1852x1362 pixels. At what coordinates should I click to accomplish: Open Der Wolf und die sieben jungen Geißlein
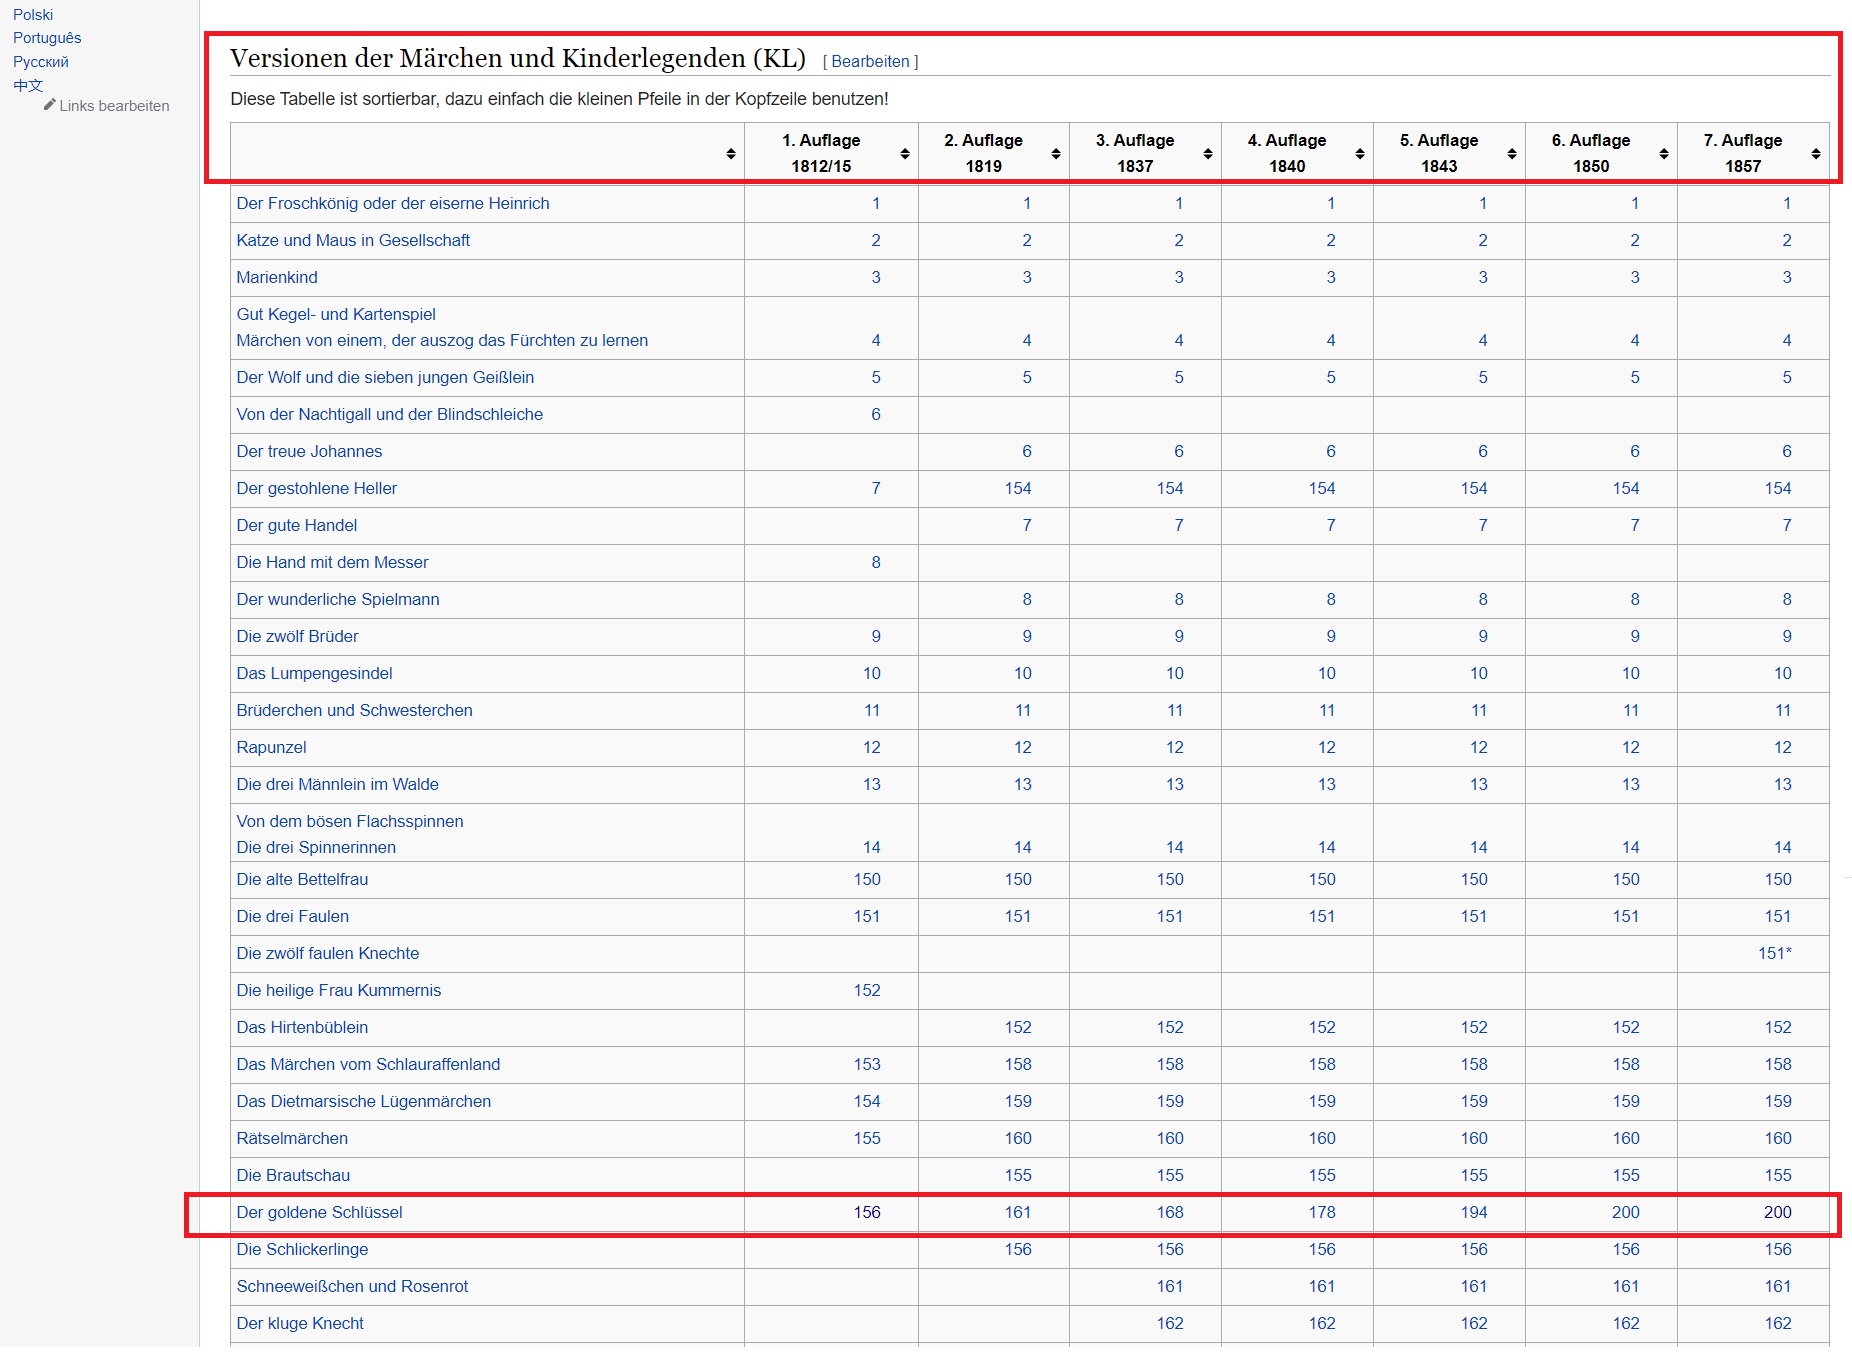click(385, 377)
